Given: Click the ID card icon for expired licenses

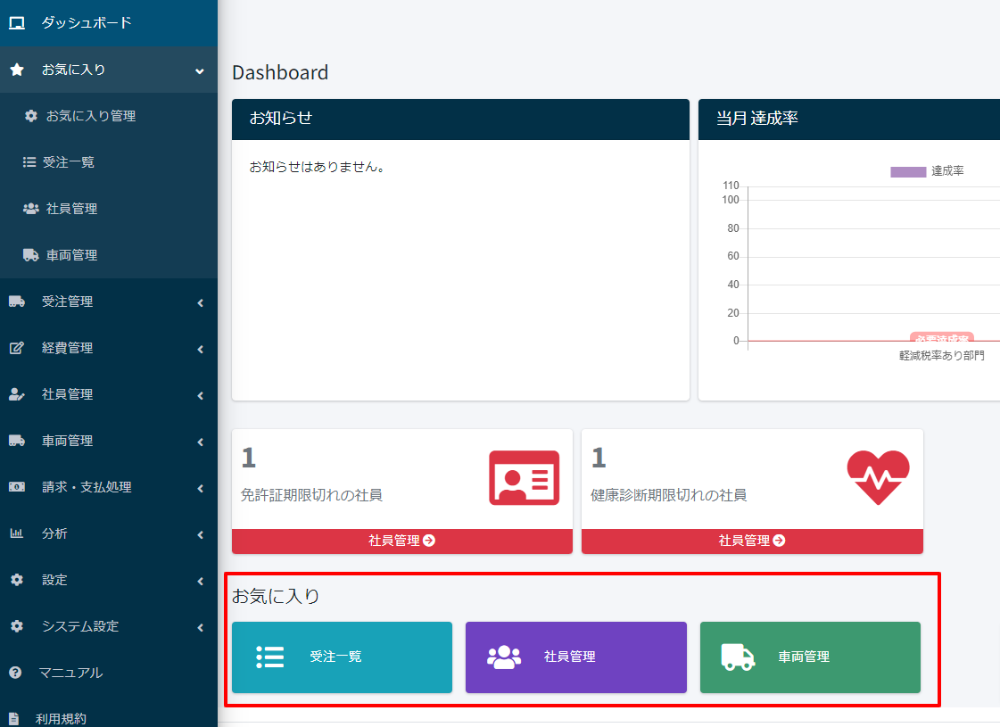Looking at the screenshot, I should coord(524,478).
